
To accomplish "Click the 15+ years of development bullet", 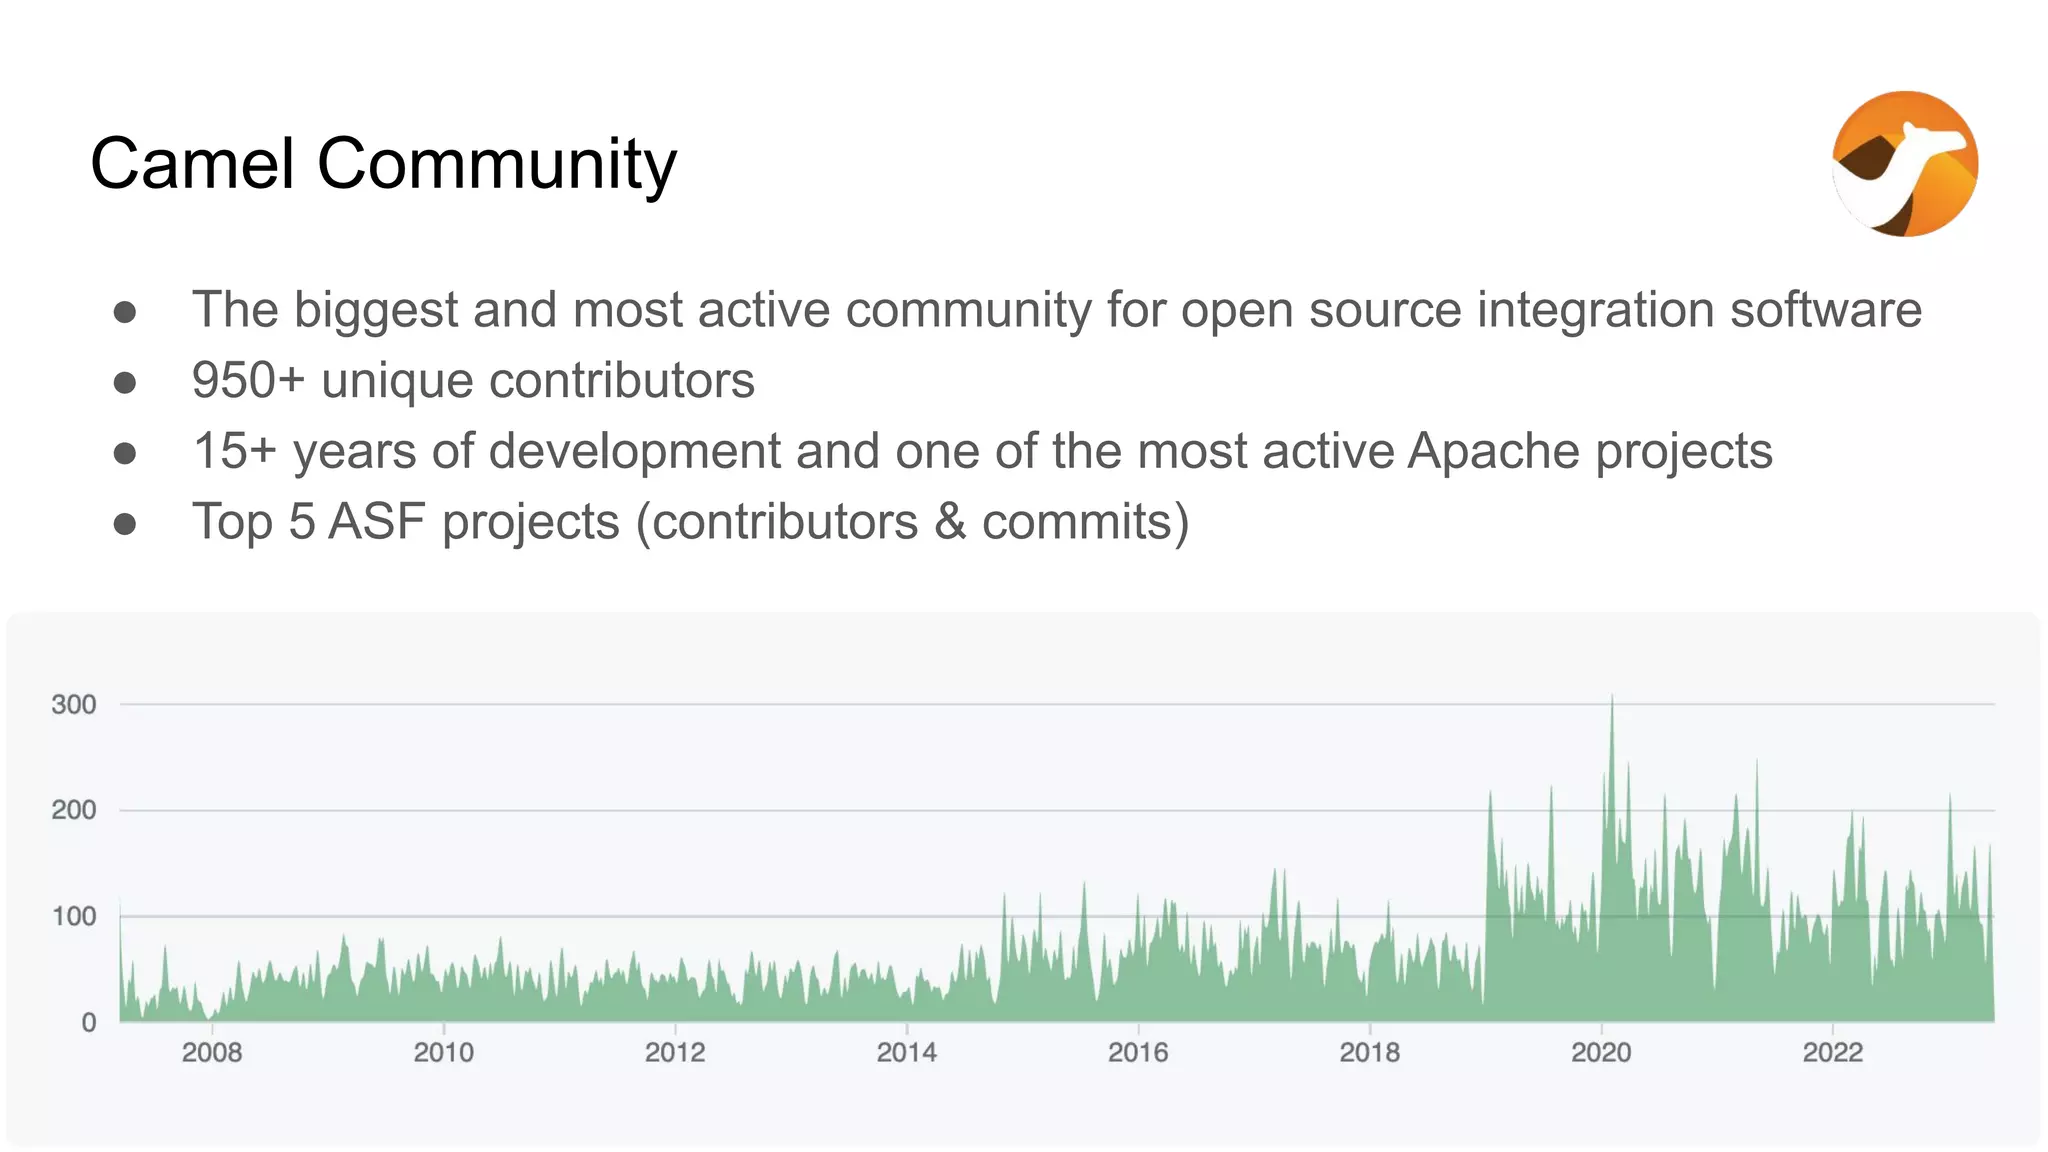I will pyautogui.click(x=982, y=451).
